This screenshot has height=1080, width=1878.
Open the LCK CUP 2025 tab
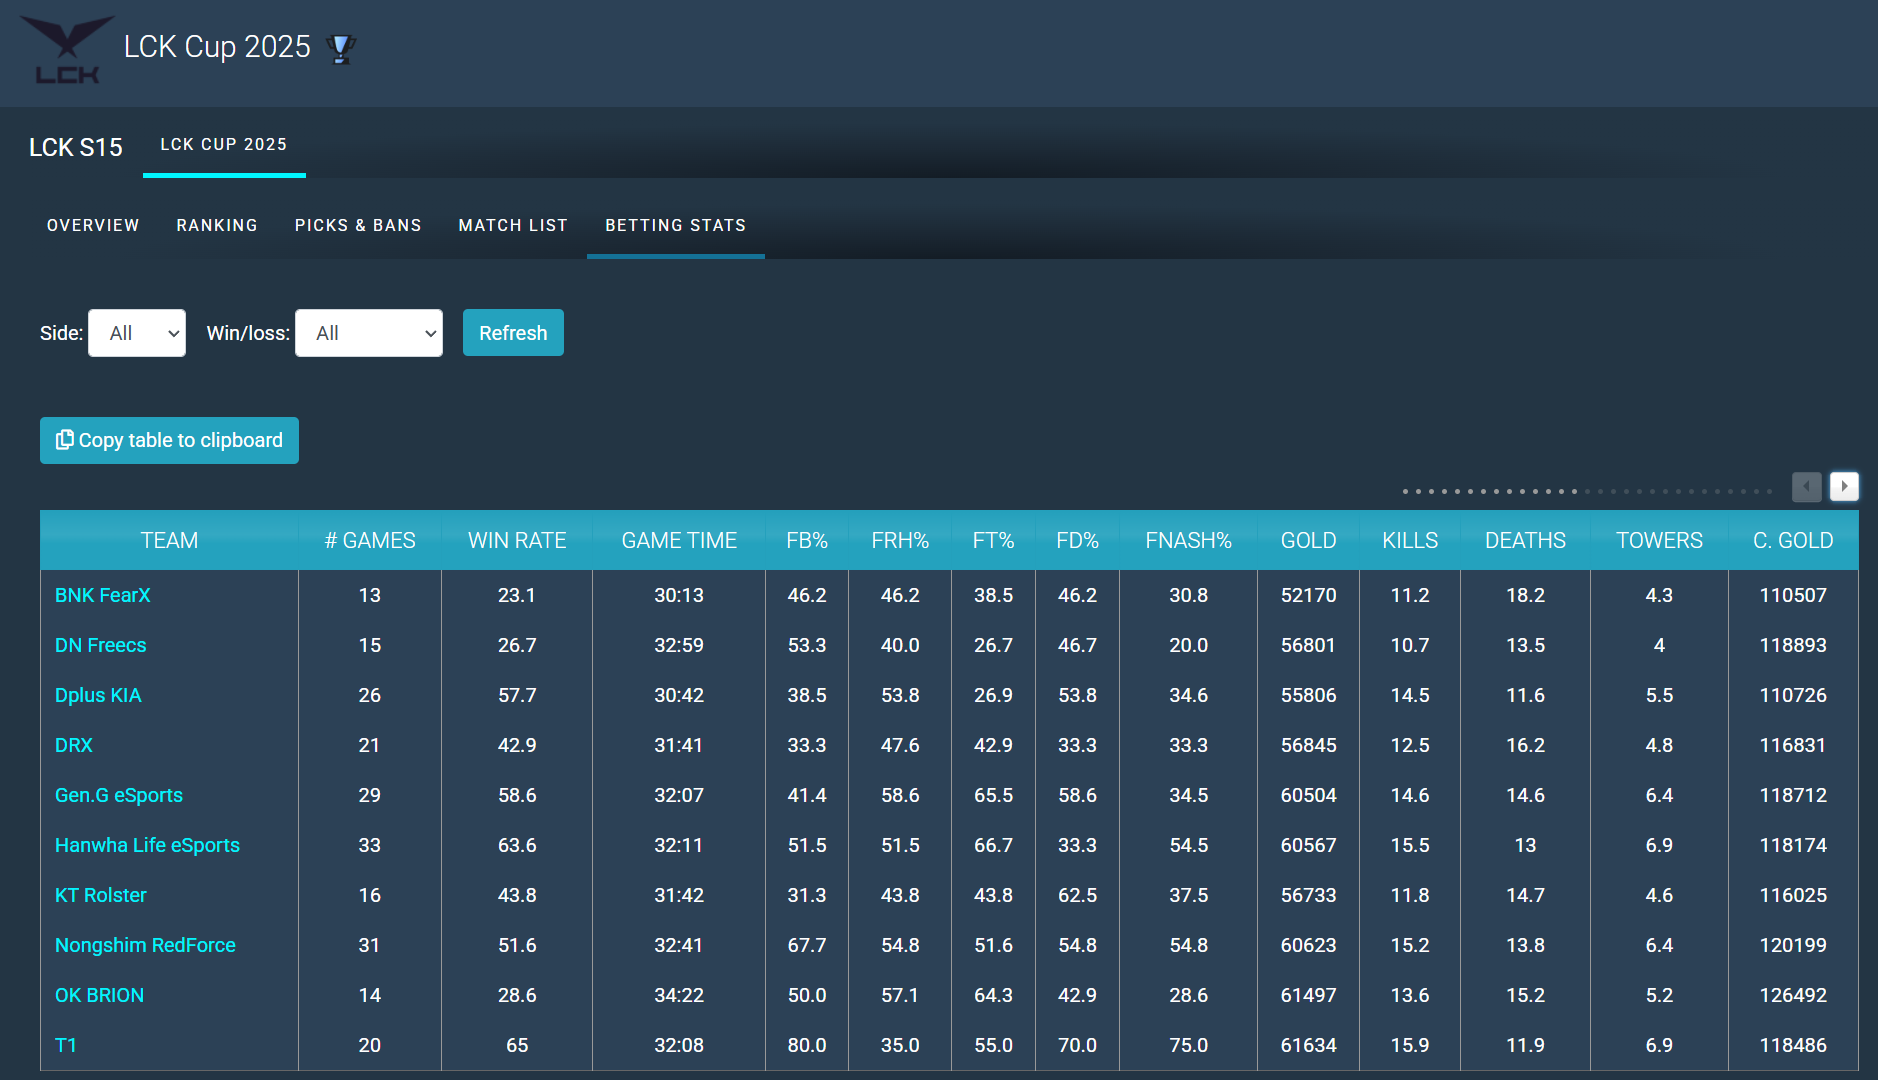224,144
